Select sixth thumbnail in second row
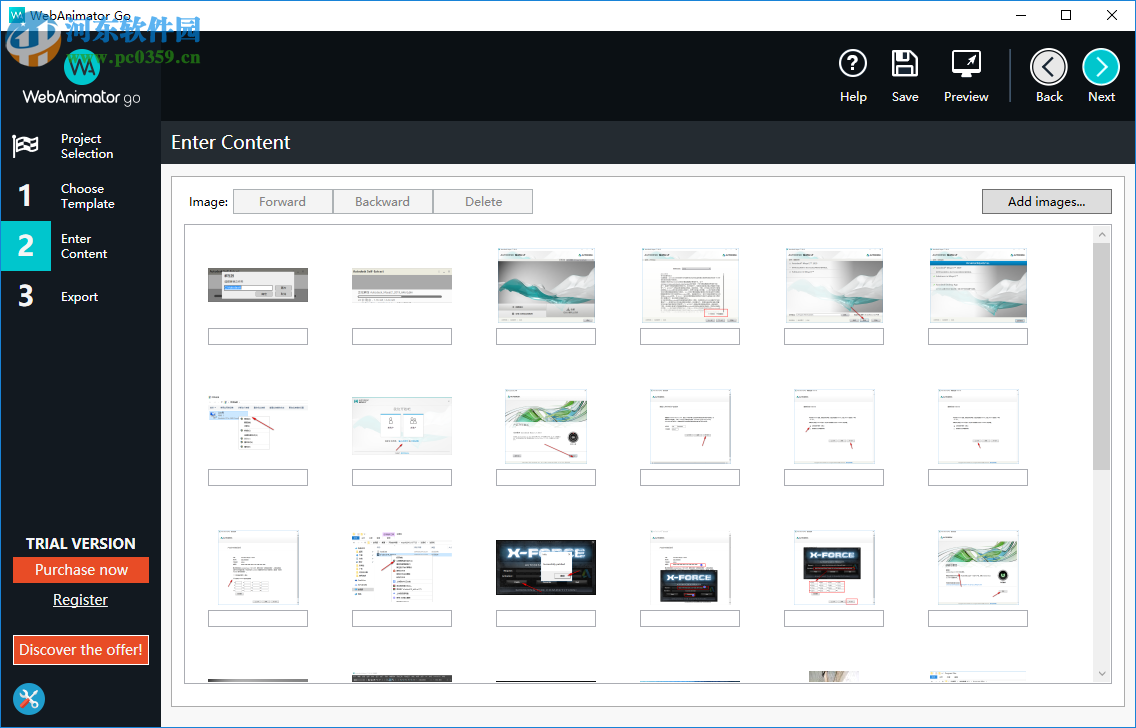 pyautogui.click(x=978, y=426)
